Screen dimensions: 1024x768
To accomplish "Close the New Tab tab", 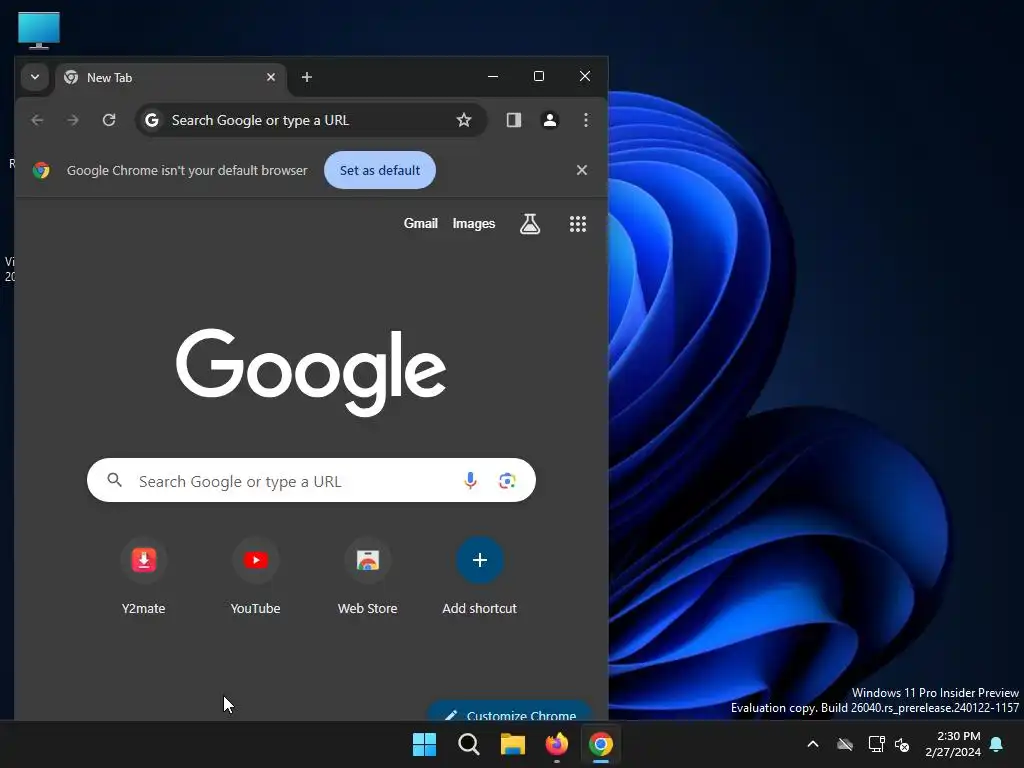I will [x=270, y=77].
